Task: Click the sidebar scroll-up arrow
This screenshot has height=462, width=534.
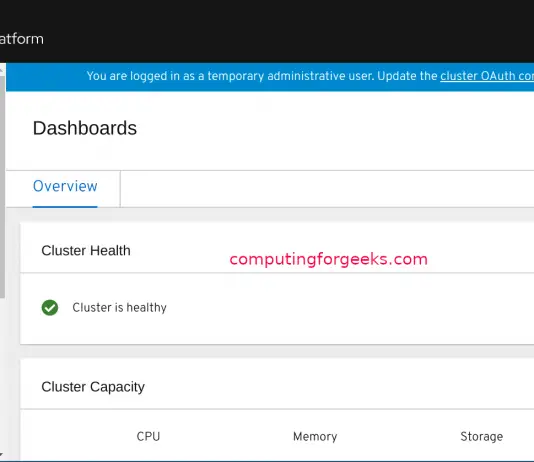Action: [2, 69]
